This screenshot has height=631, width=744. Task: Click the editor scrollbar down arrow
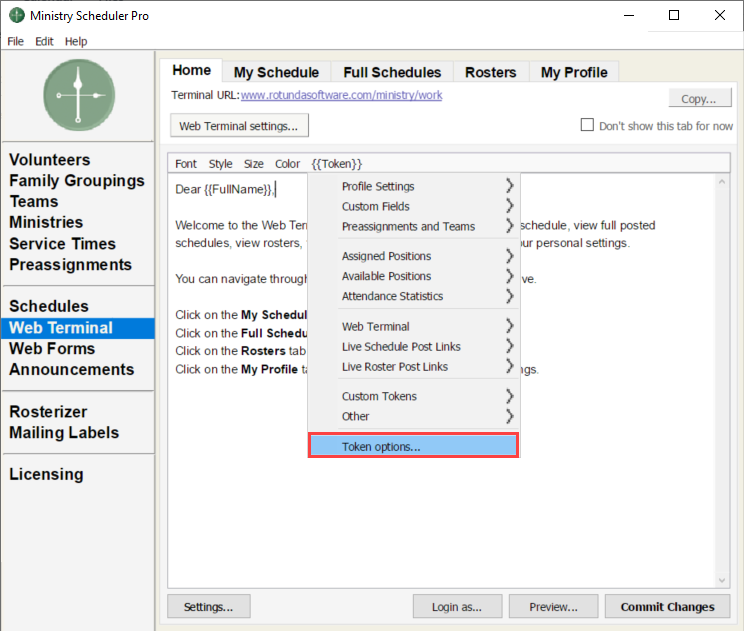pyautogui.click(x=722, y=580)
